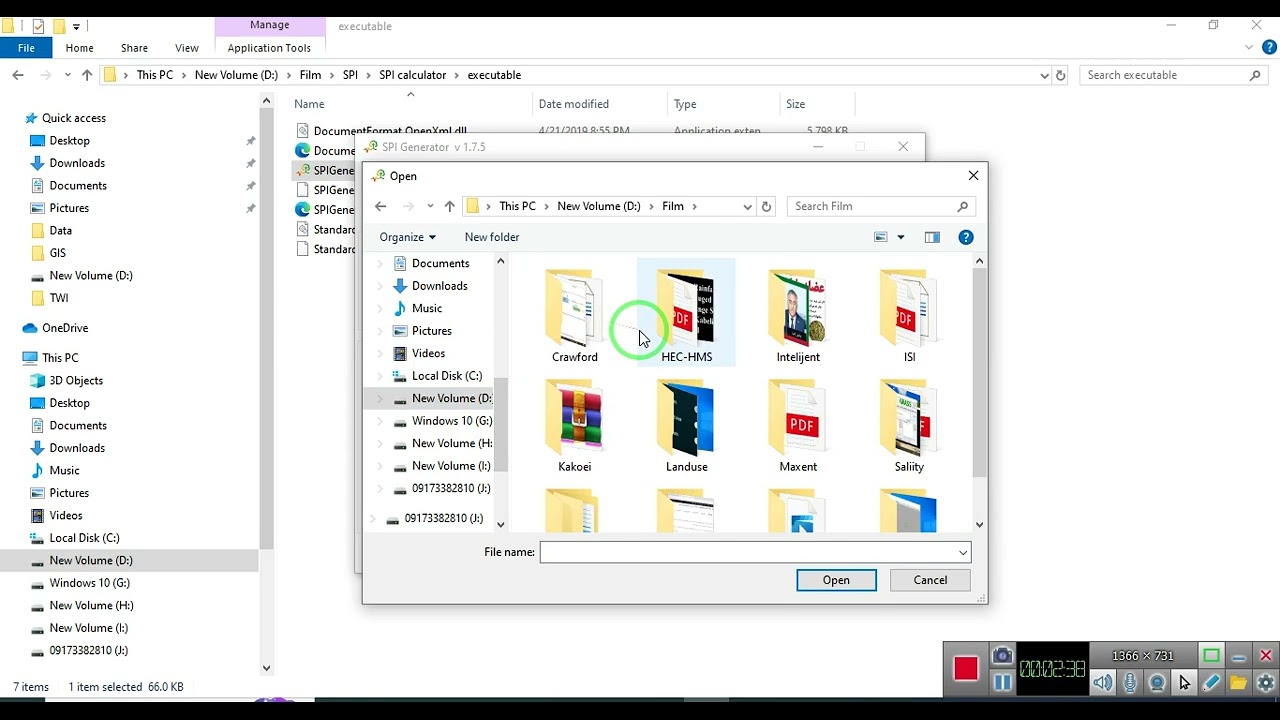Click the Manage contextual tab
The width and height of the screenshot is (1280, 720).
point(269,25)
